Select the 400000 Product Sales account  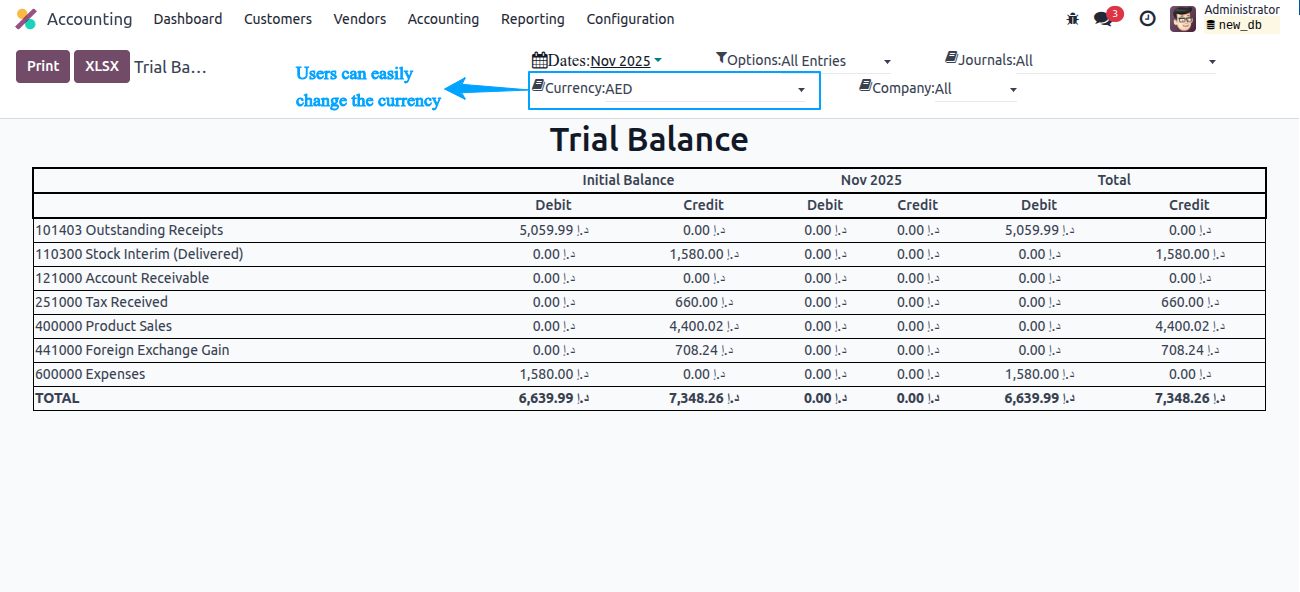pyautogui.click(x=103, y=326)
